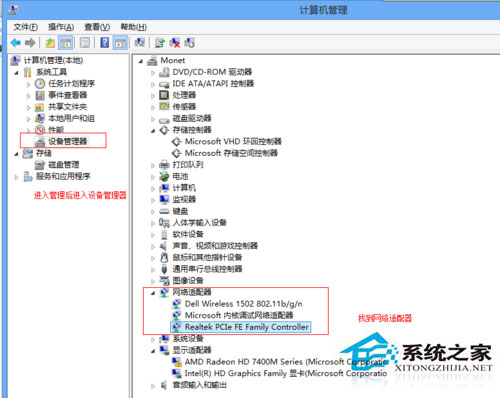Click the 处理器 category icon
Image resolution: width=500 pixels, height=398 pixels.
(164, 95)
